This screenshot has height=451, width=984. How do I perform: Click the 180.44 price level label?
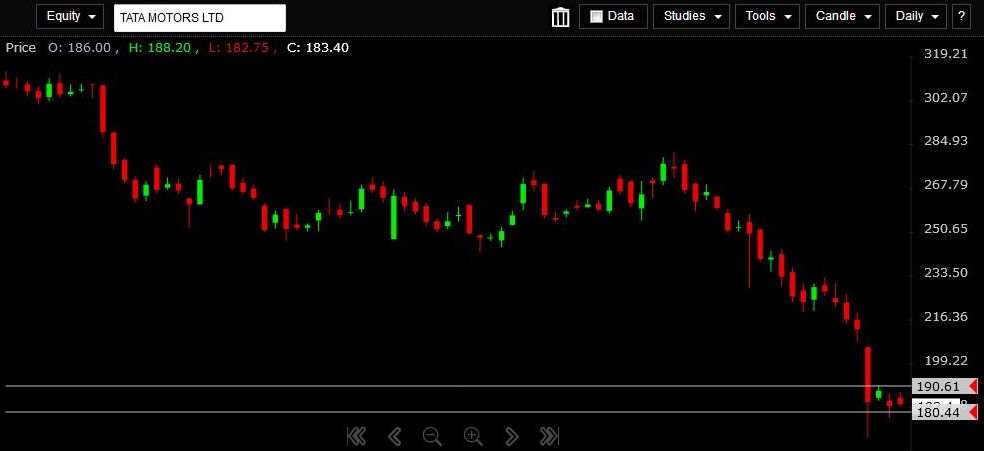[938, 412]
